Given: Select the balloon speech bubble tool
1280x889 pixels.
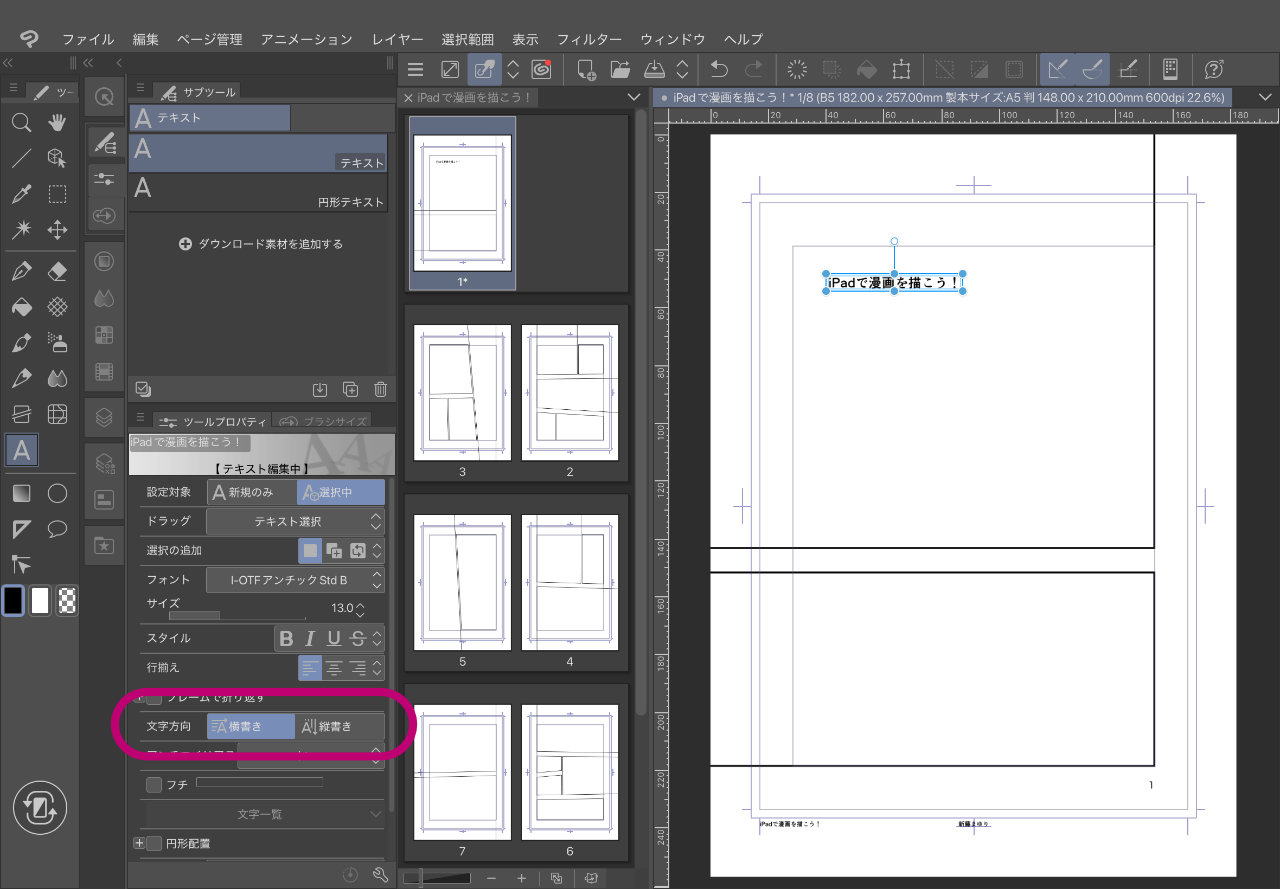Looking at the screenshot, I should click(x=57, y=529).
